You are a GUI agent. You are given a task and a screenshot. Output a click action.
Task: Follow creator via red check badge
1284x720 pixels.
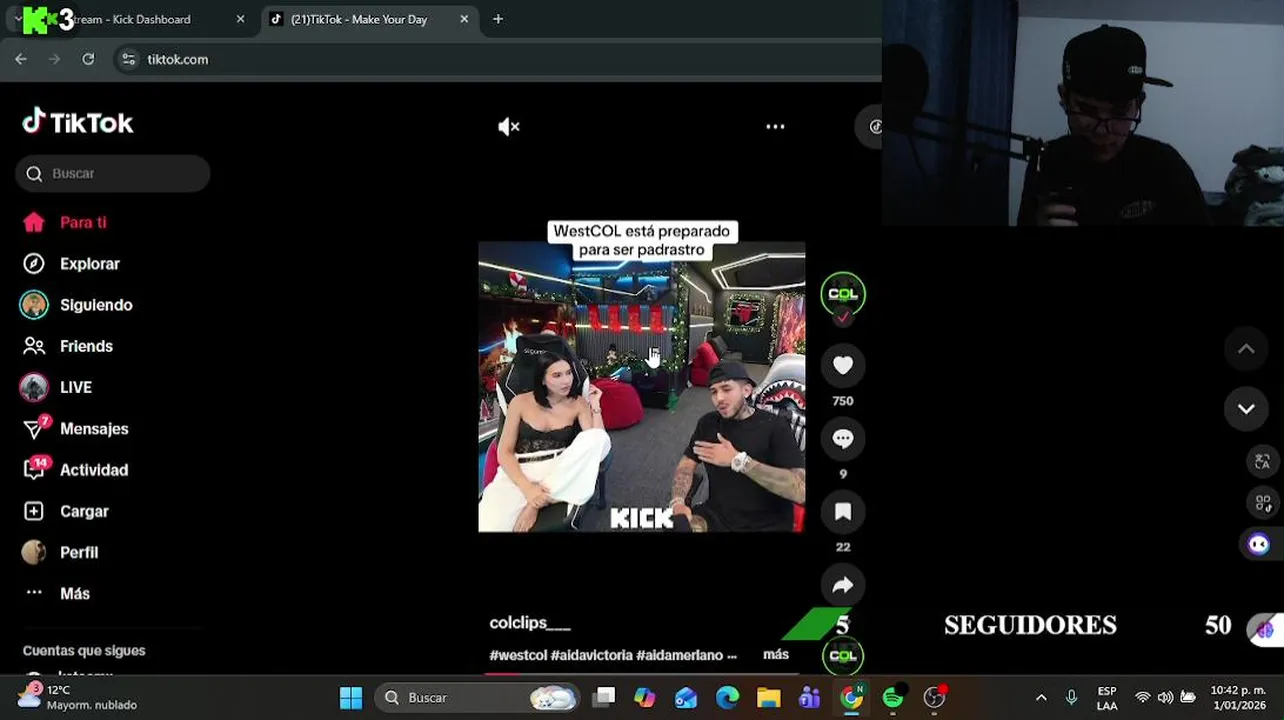coord(843,317)
